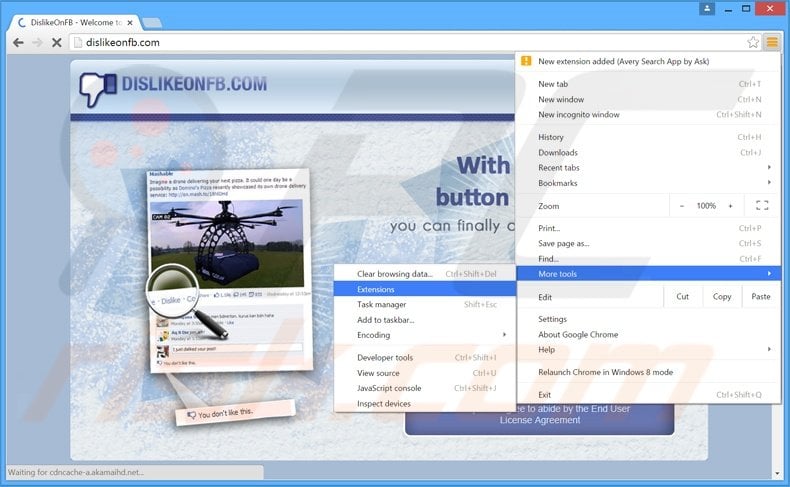Image resolution: width=790 pixels, height=487 pixels.
Task: Choose Exit from the Chrome menu
Action: click(x=649, y=394)
